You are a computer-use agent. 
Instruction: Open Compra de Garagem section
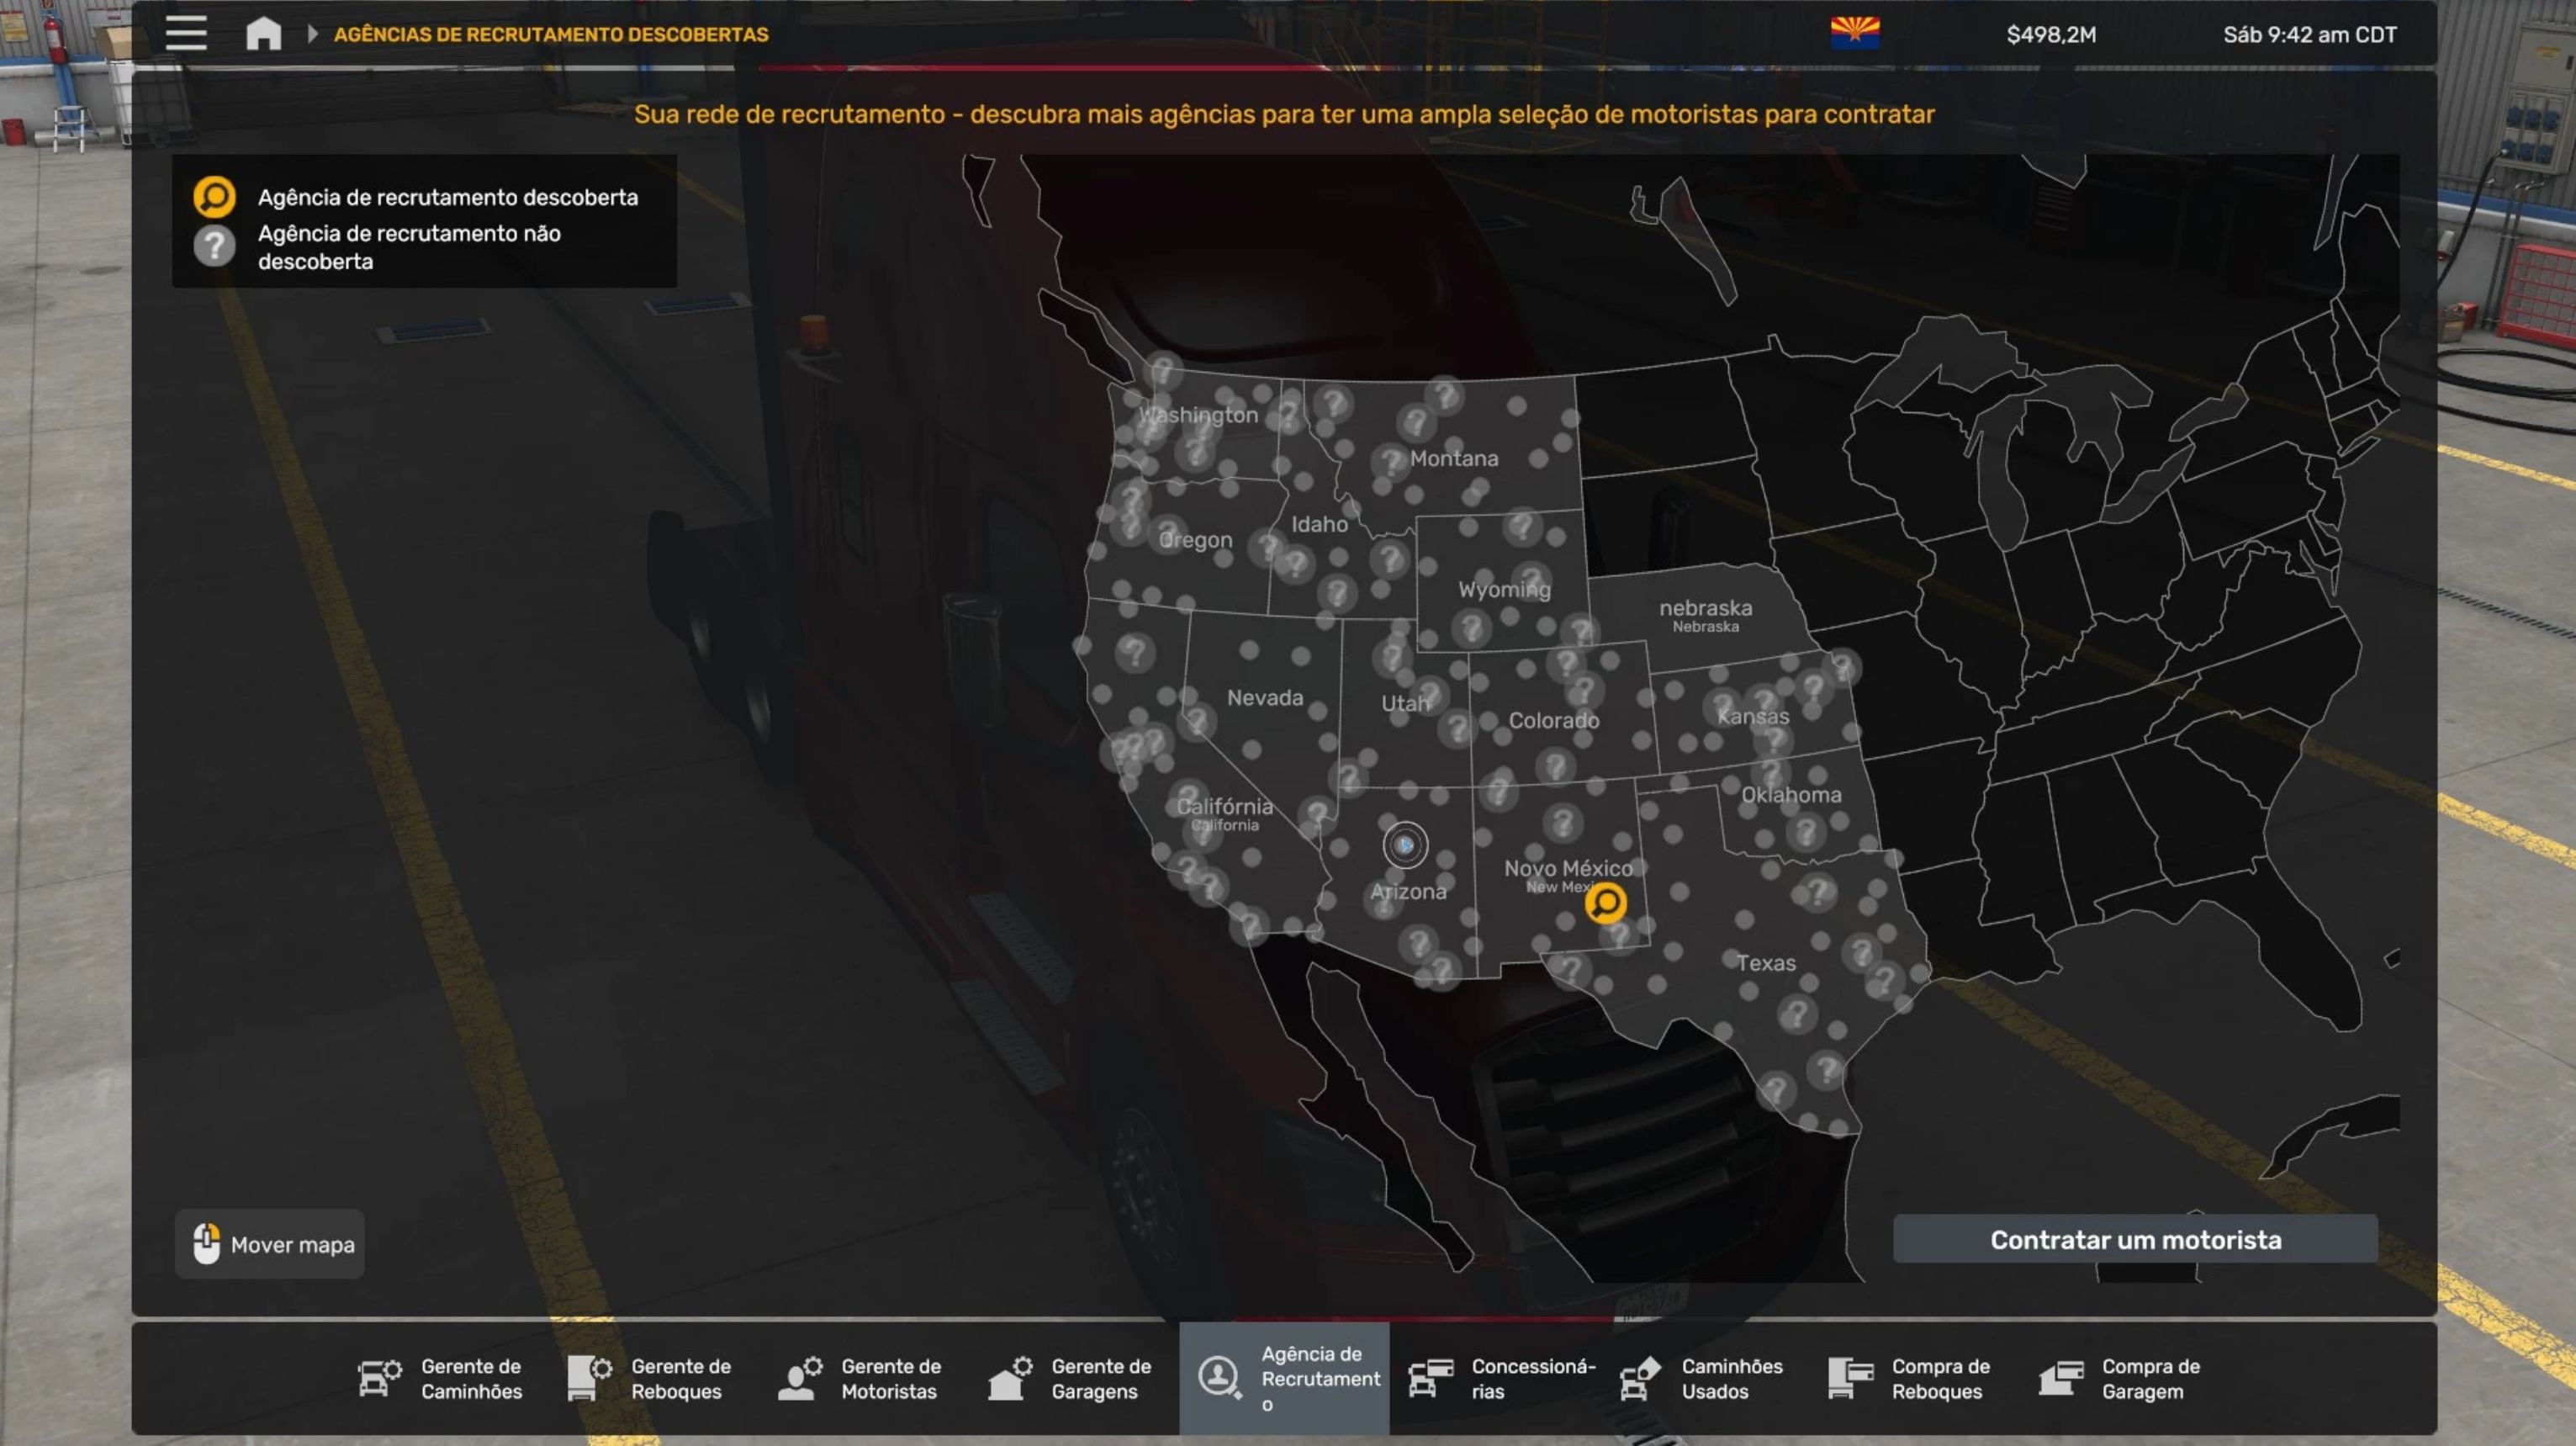(2120, 1378)
